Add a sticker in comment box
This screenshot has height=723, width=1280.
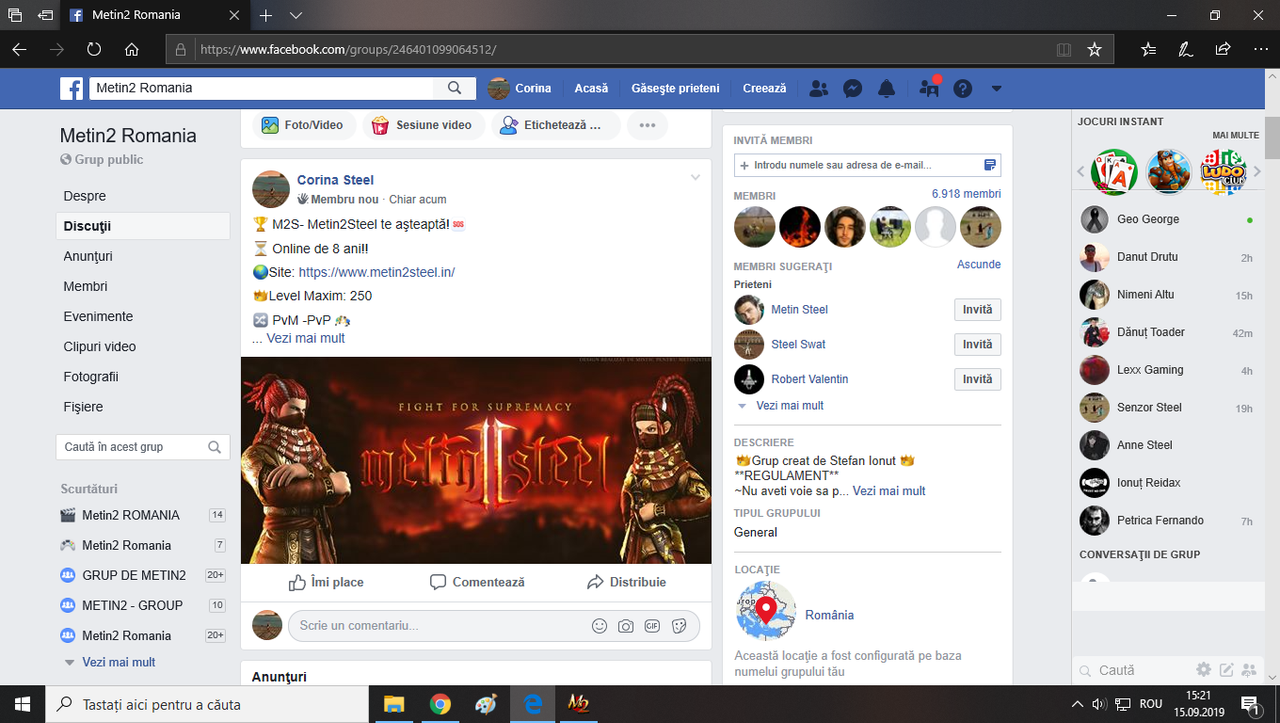coord(679,626)
